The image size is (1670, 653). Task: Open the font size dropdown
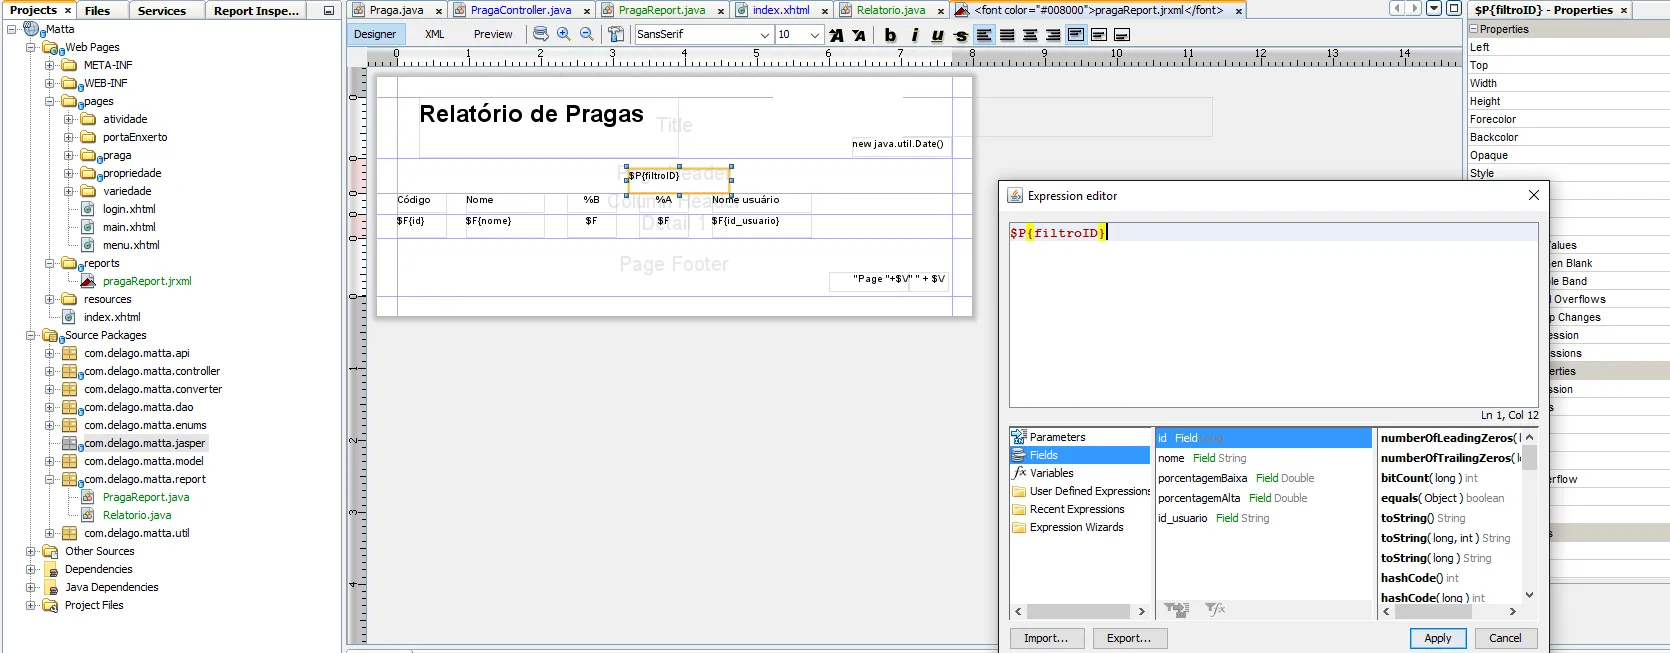click(815, 35)
